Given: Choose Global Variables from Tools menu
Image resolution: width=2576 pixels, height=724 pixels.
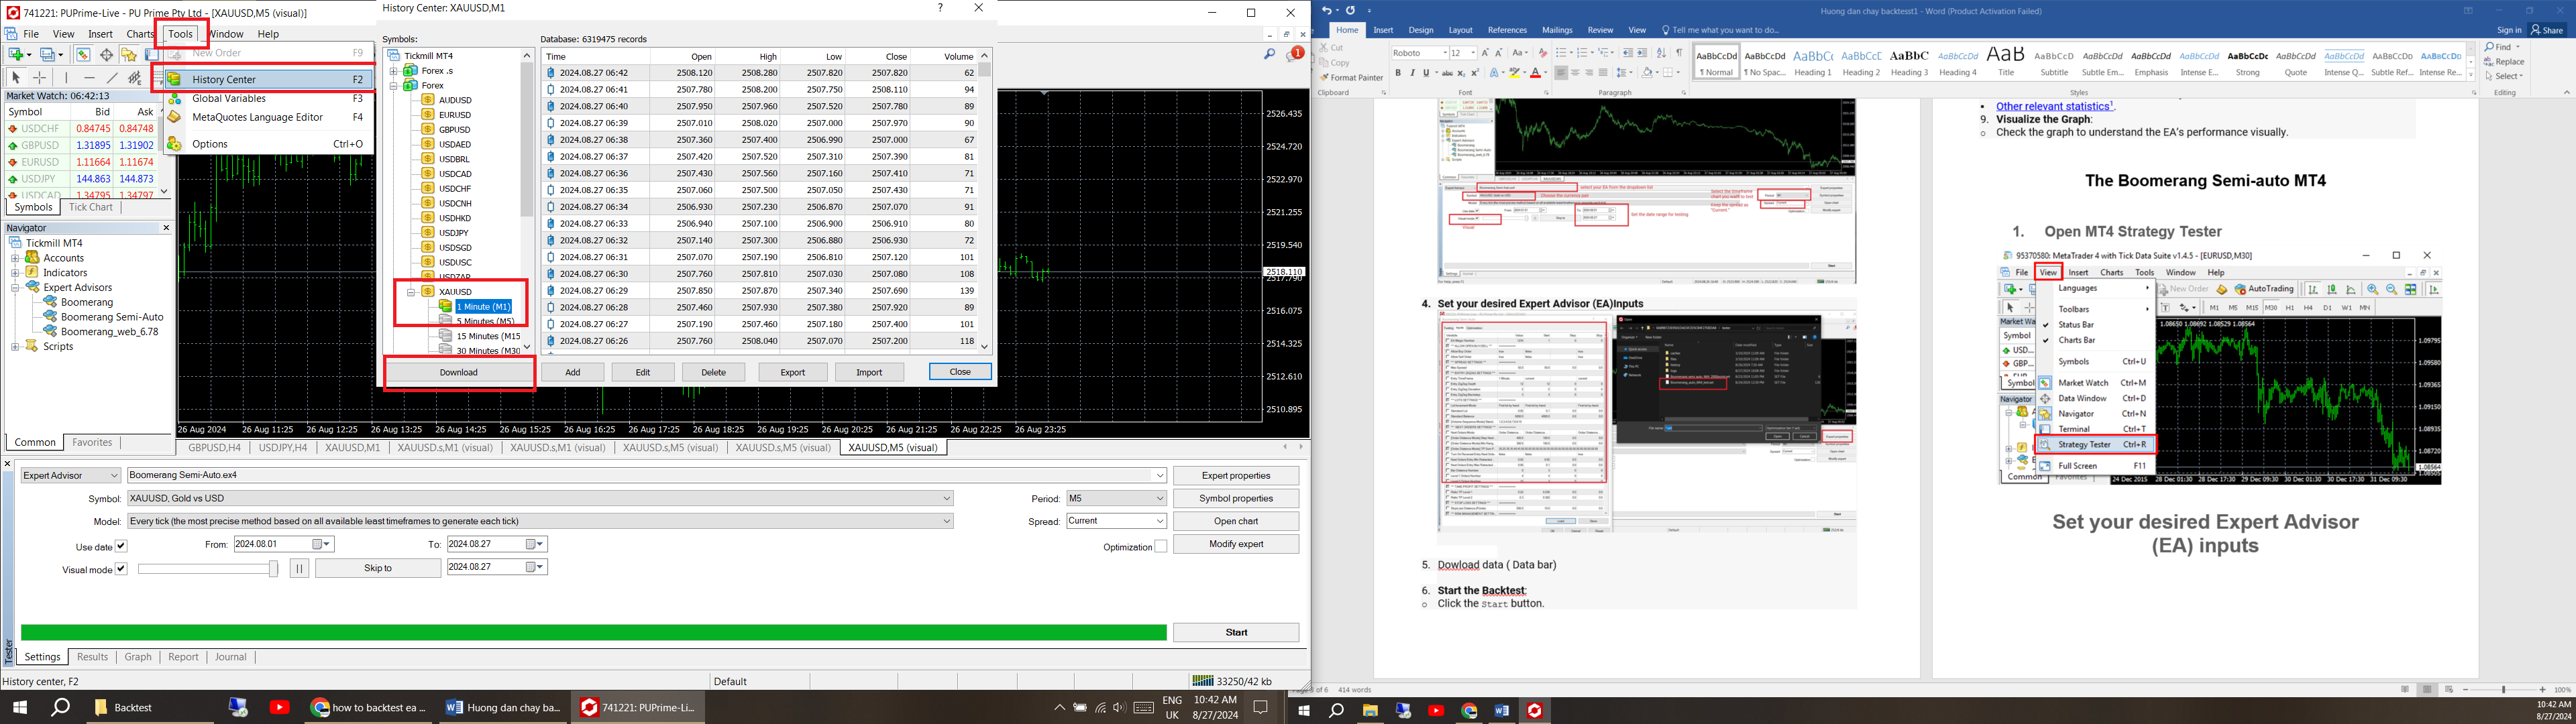Looking at the screenshot, I should point(268,98).
